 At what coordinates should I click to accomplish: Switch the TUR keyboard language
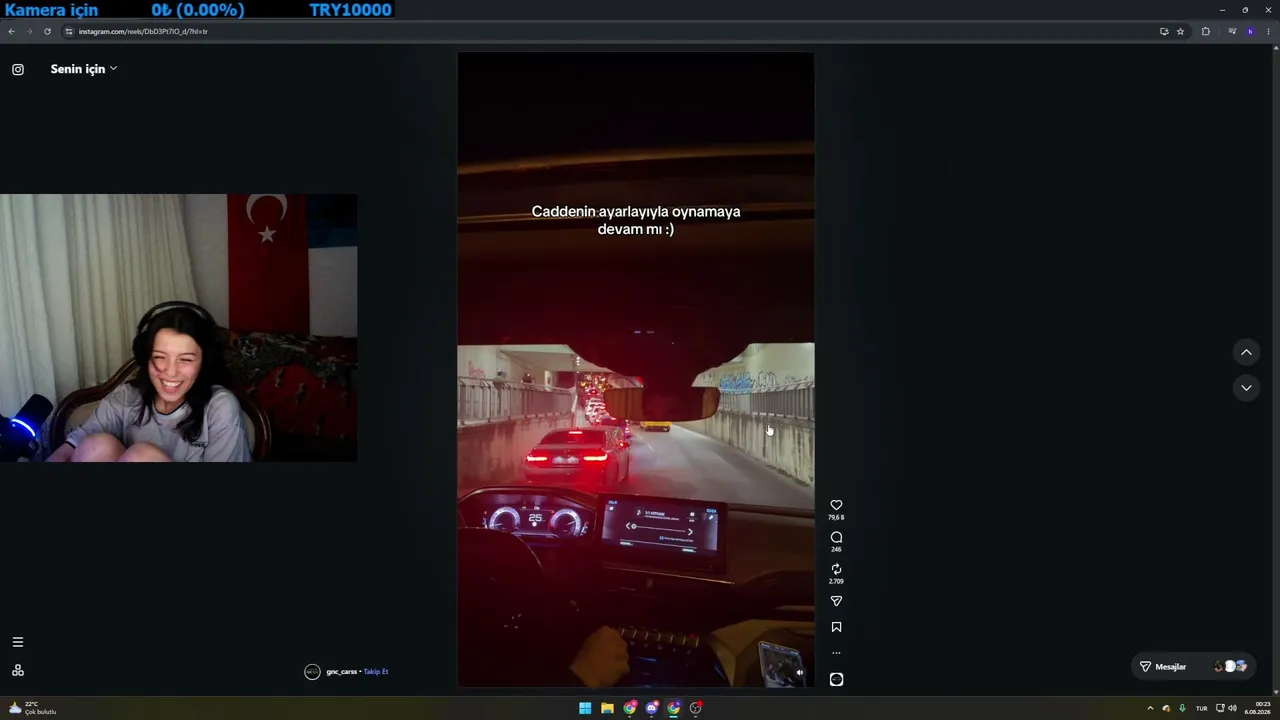[x=1202, y=708]
